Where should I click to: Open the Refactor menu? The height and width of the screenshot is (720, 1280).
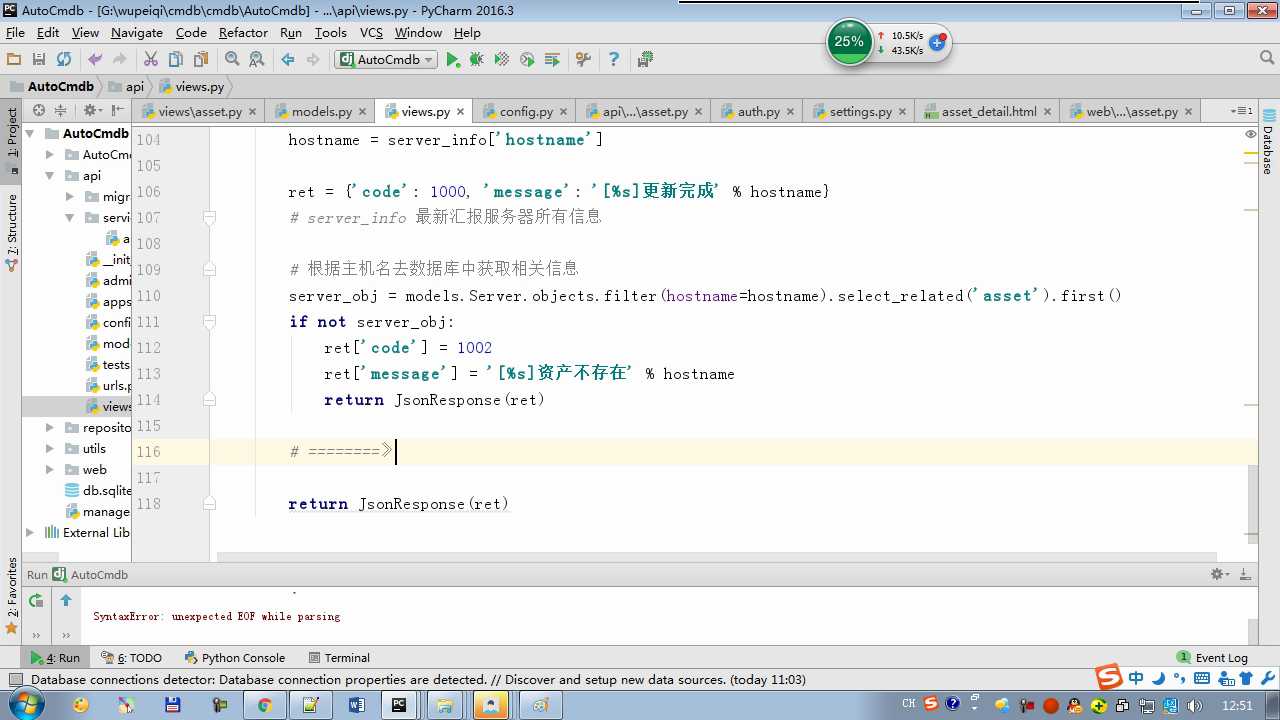tap(243, 32)
